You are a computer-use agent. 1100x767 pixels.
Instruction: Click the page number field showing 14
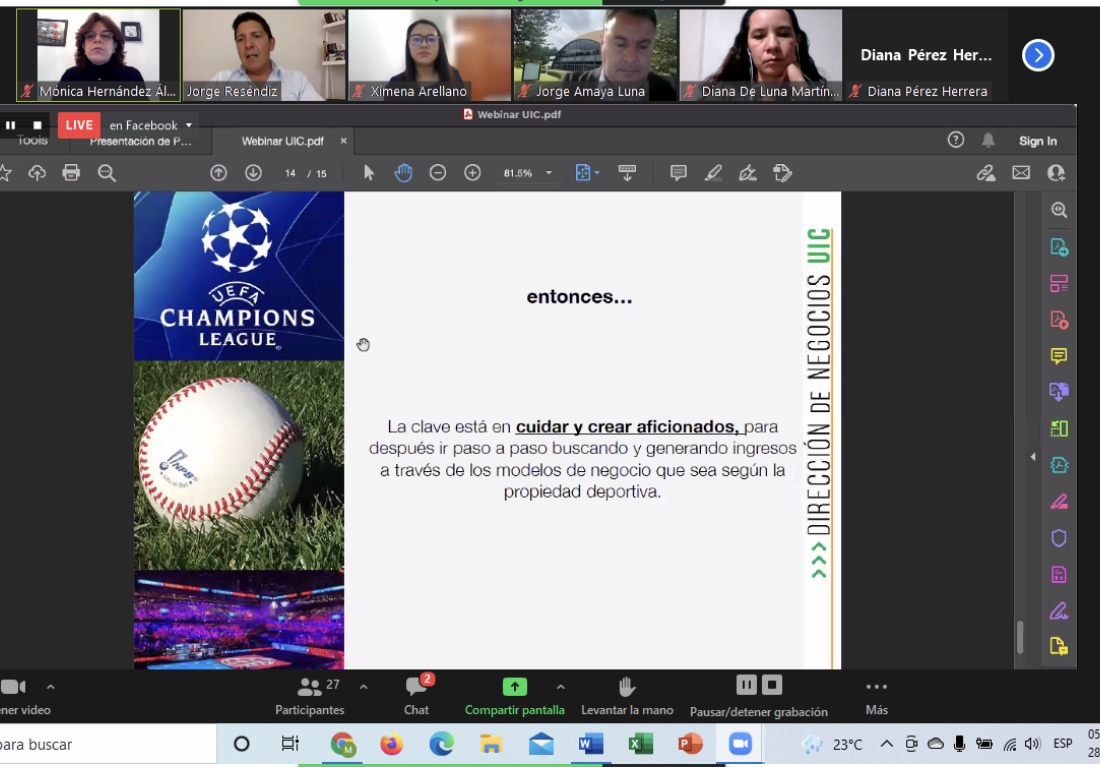pyautogui.click(x=290, y=173)
